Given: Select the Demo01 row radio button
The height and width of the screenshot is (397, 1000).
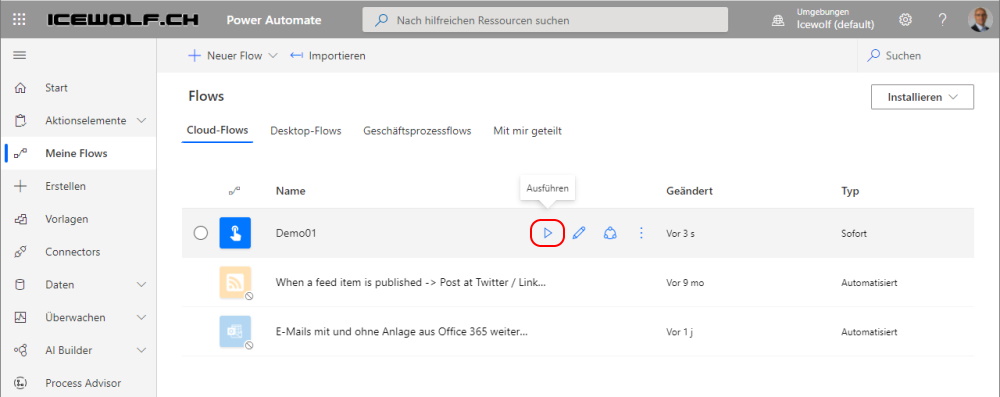Looking at the screenshot, I should [200, 233].
